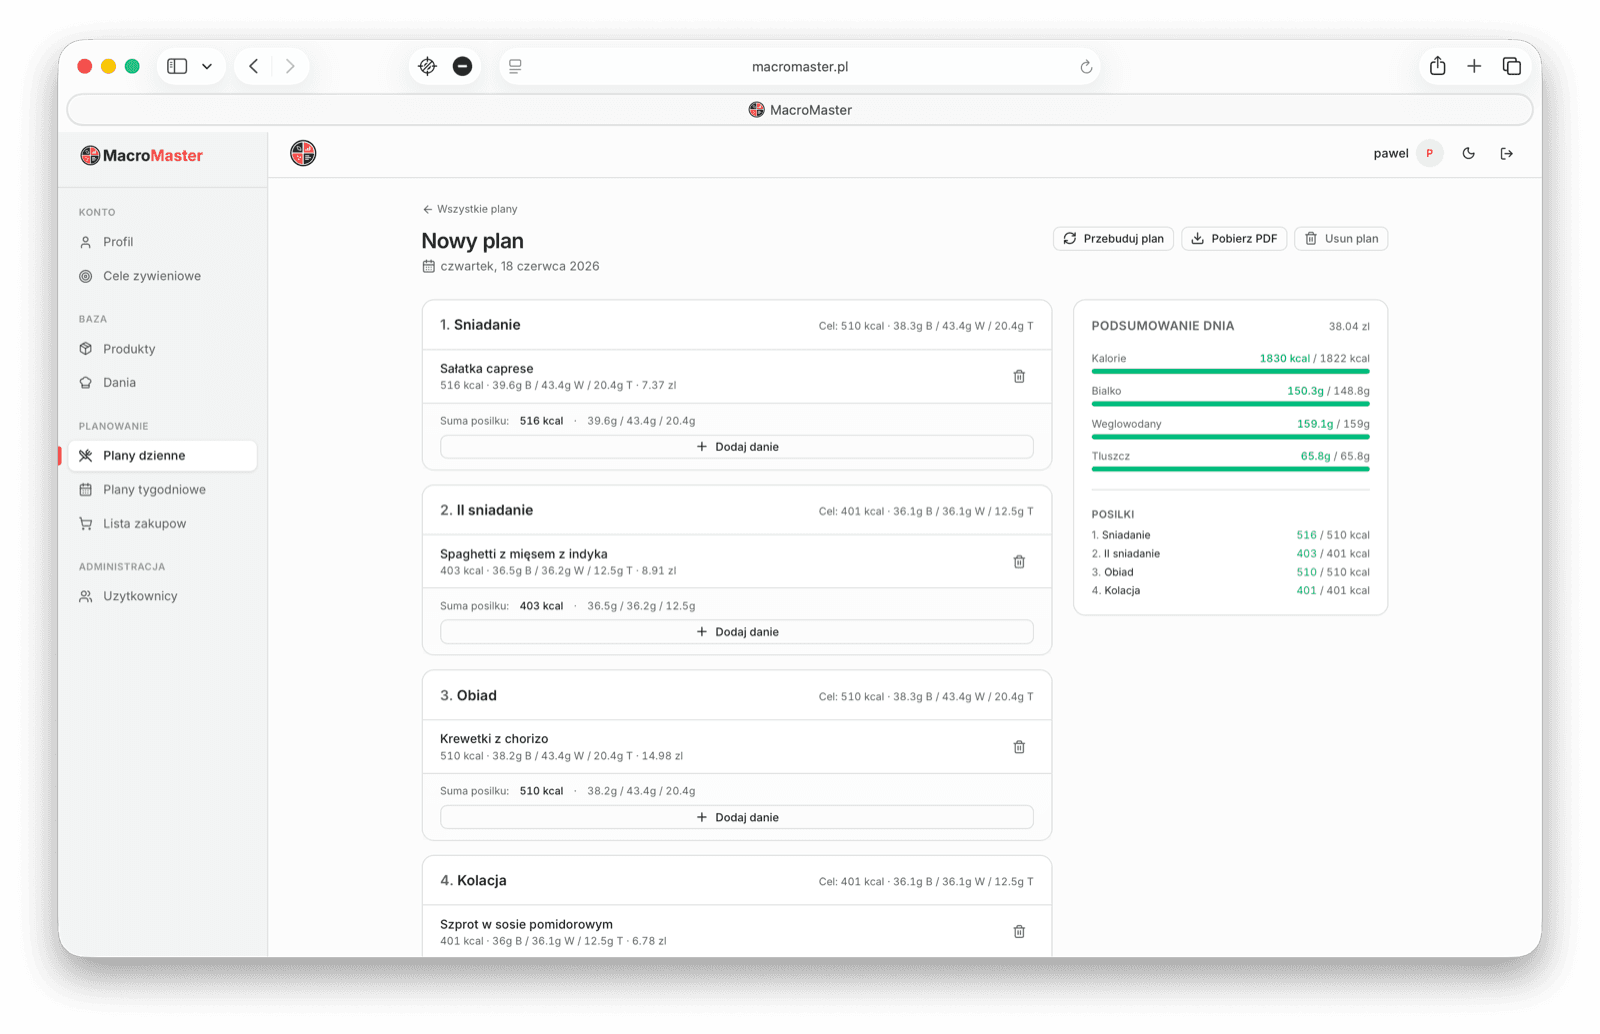The width and height of the screenshot is (1600, 1034).
Task: Delete the Sałatka caprese dish
Action: [1019, 377]
